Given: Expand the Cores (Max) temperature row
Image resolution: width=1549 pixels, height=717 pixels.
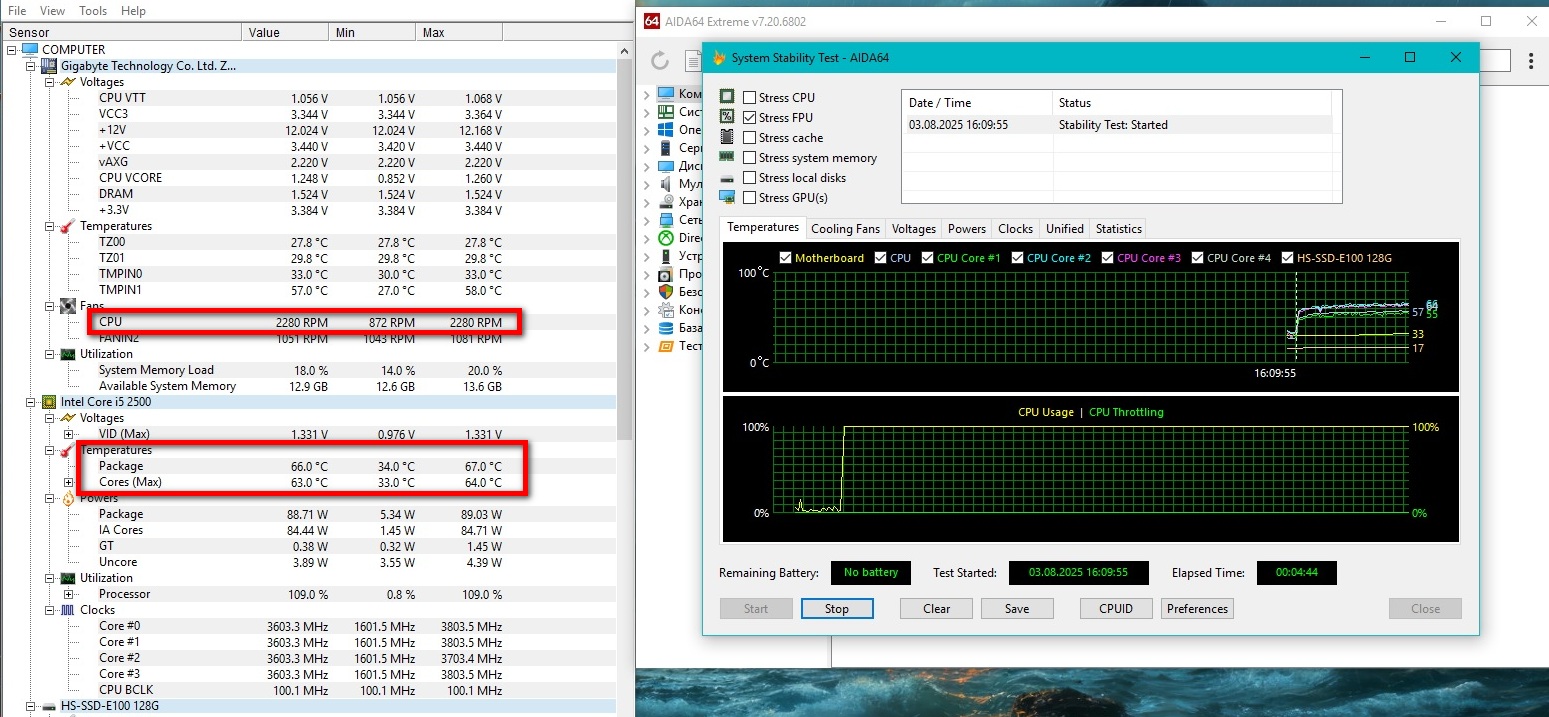Looking at the screenshot, I should [69, 482].
